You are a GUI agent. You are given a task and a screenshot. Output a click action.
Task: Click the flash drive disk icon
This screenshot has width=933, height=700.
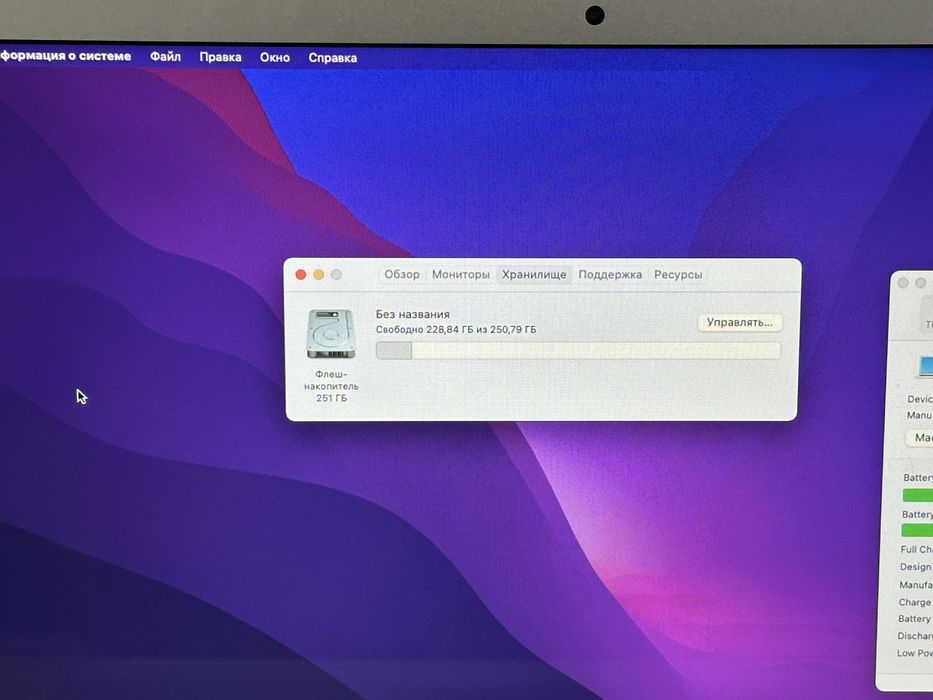coord(331,334)
